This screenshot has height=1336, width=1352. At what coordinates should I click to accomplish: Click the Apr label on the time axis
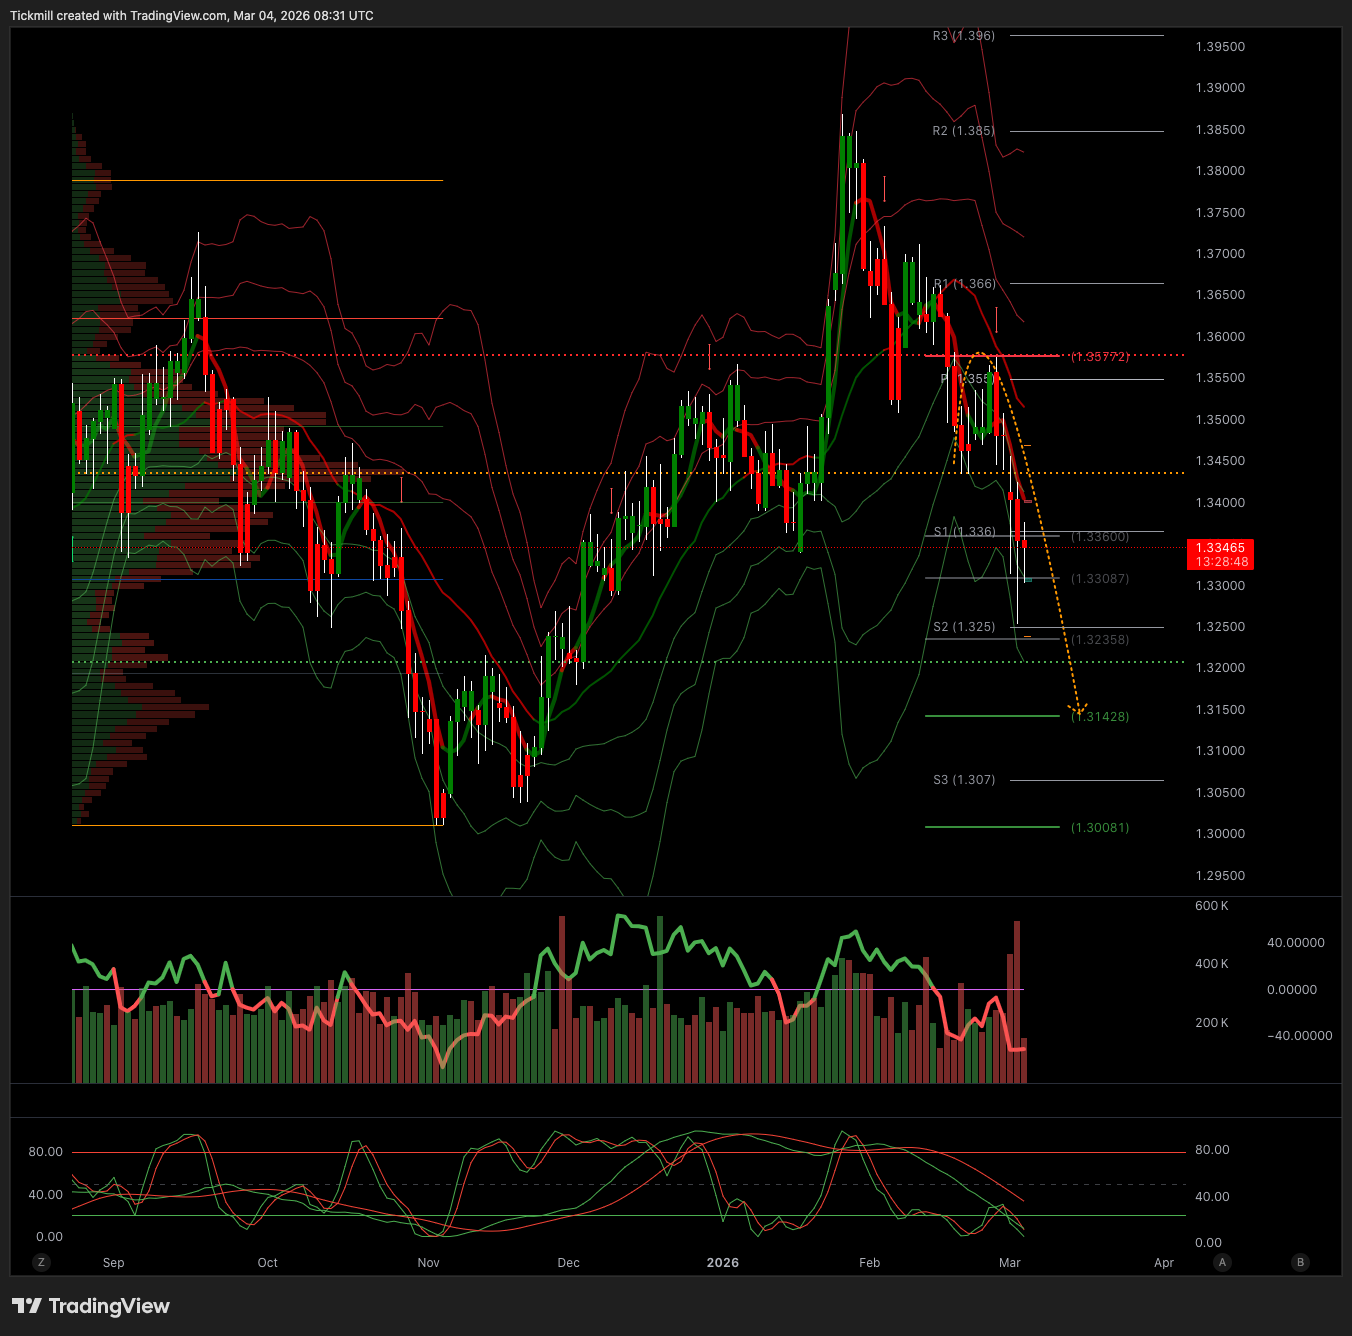click(x=1164, y=1263)
